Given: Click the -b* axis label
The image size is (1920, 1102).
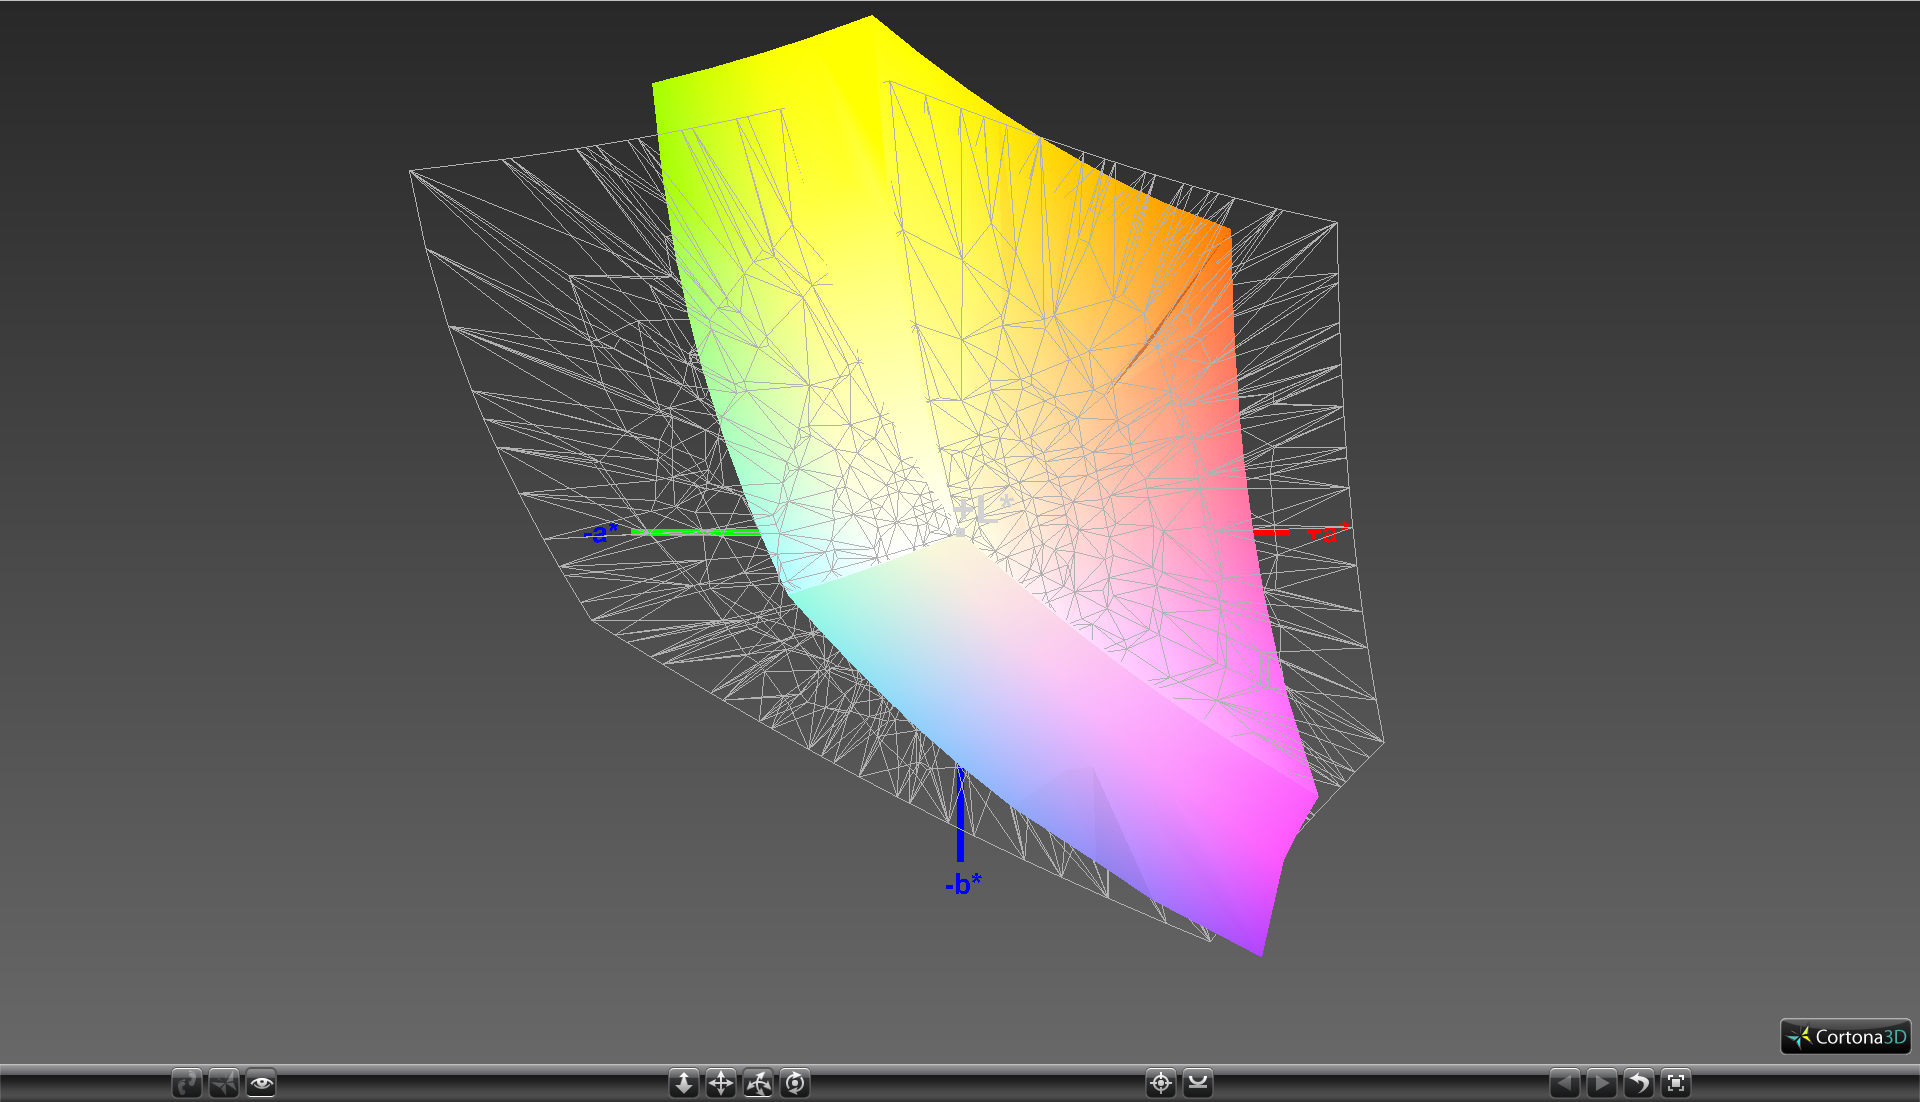Looking at the screenshot, I should coord(963,884).
